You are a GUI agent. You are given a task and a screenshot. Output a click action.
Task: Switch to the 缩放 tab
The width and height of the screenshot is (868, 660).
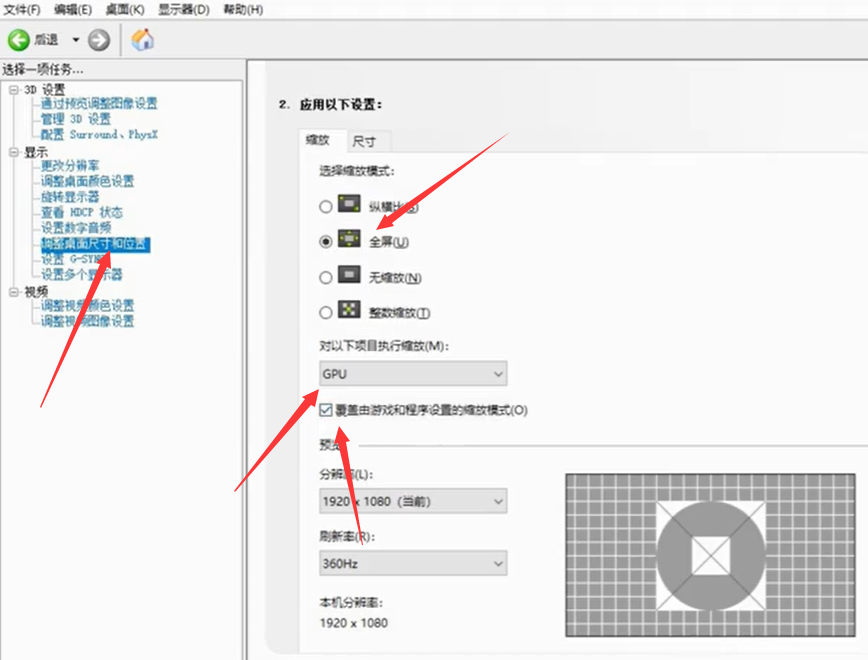tap(318, 140)
